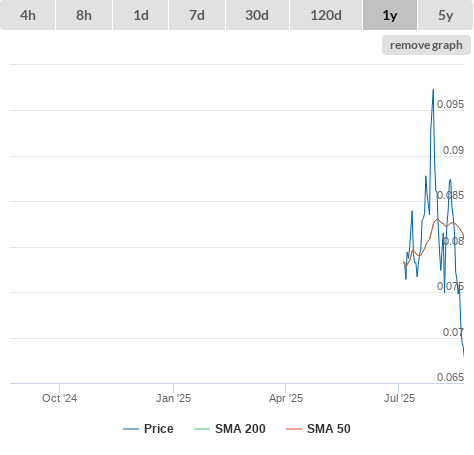Click the remove graph button
474x455 pixels.
(x=426, y=45)
